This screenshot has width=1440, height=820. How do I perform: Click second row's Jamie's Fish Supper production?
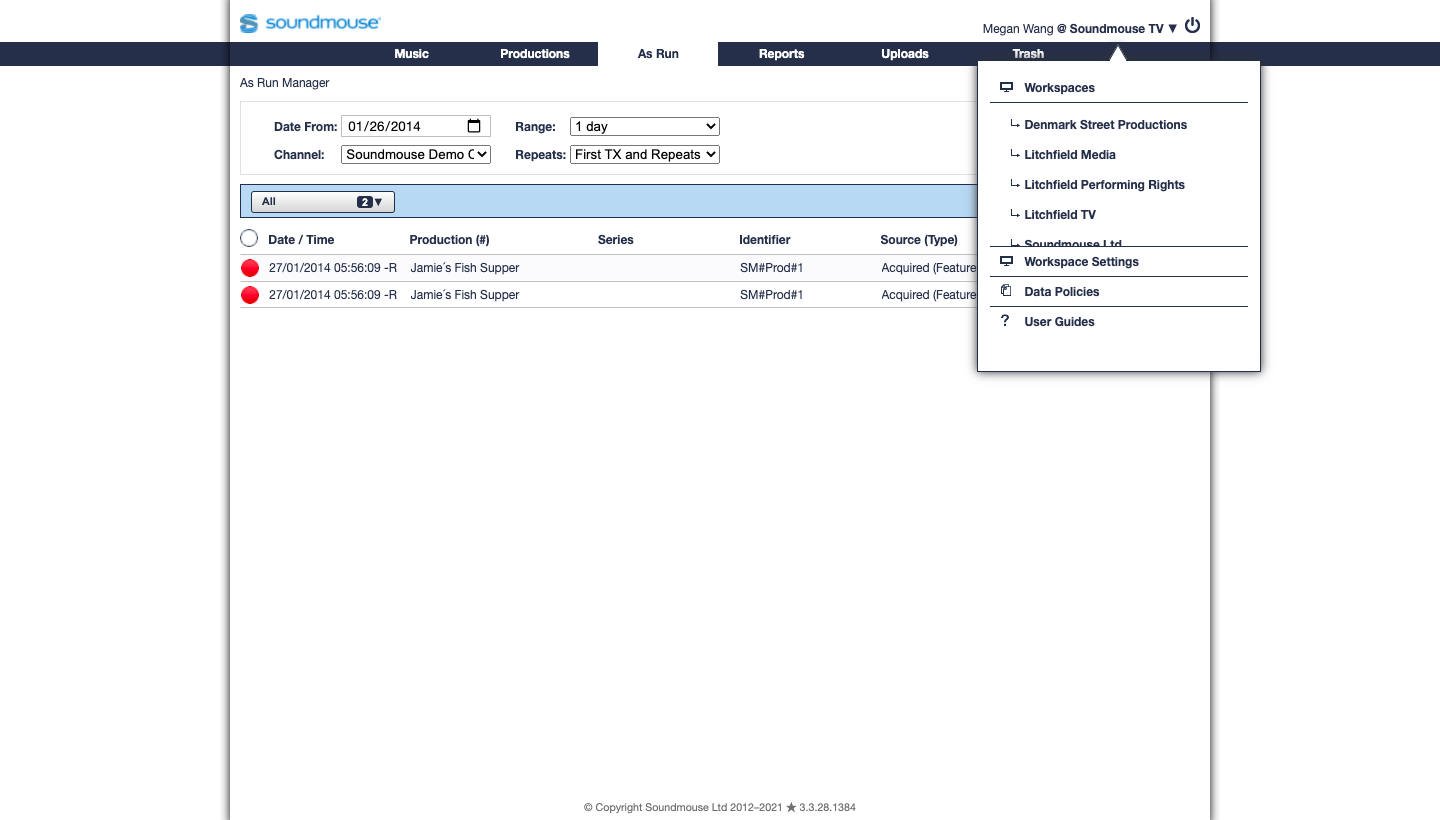465,295
